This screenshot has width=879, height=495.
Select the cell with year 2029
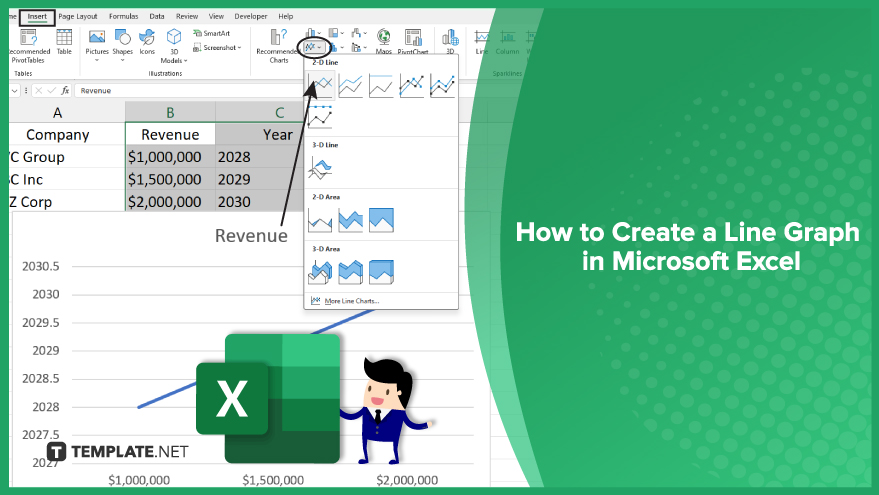[260, 179]
